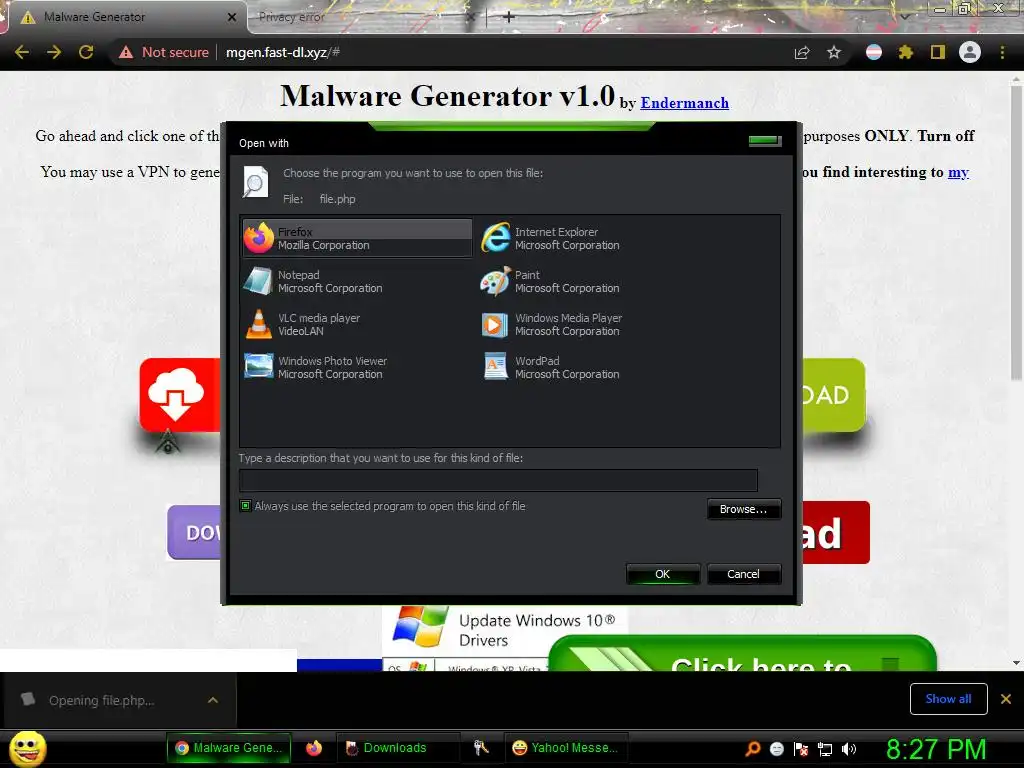The height and width of the screenshot is (768, 1024).
Task: Click the orange search tray icon
Action: [x=753, y=749]
